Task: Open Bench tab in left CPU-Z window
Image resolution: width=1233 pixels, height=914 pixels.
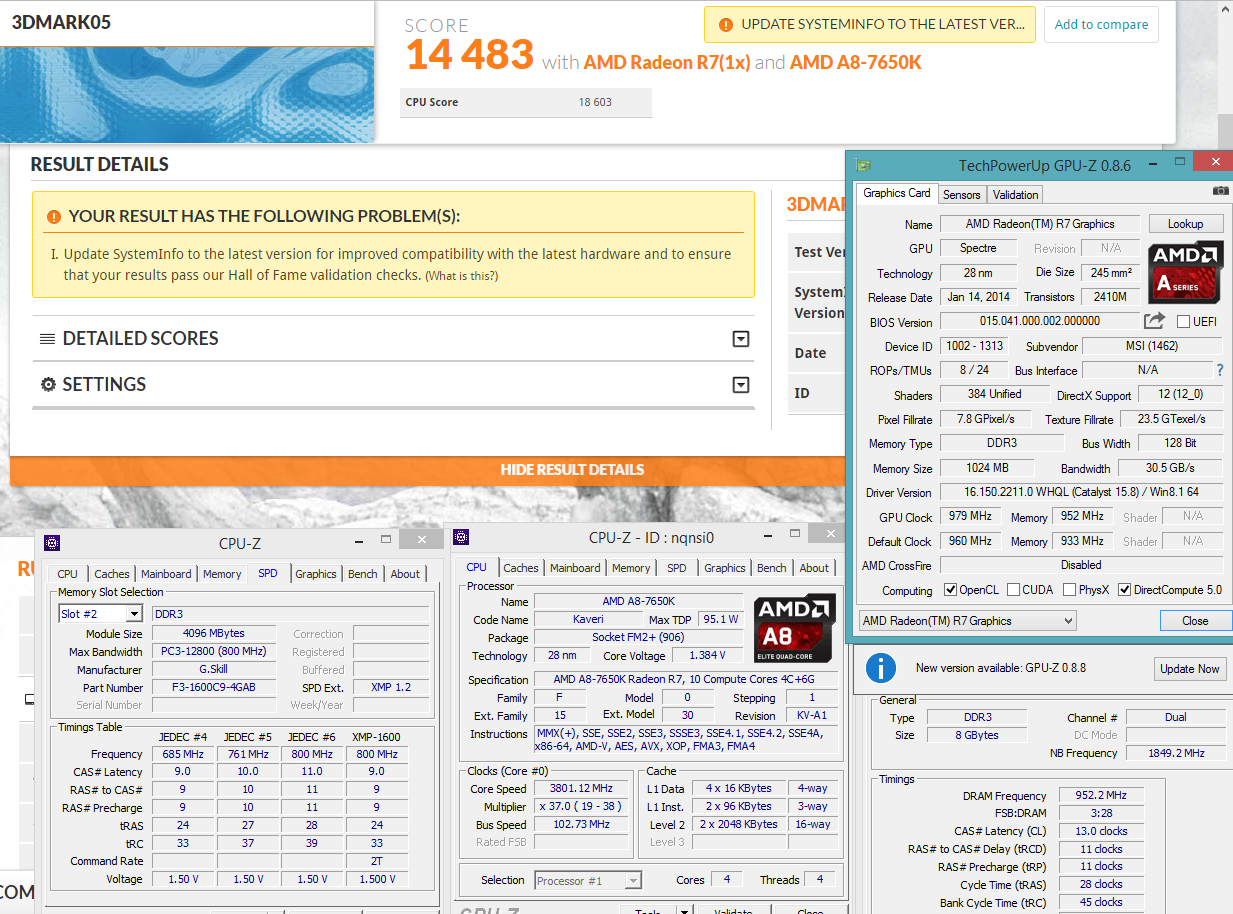Action: coord(363,574)
